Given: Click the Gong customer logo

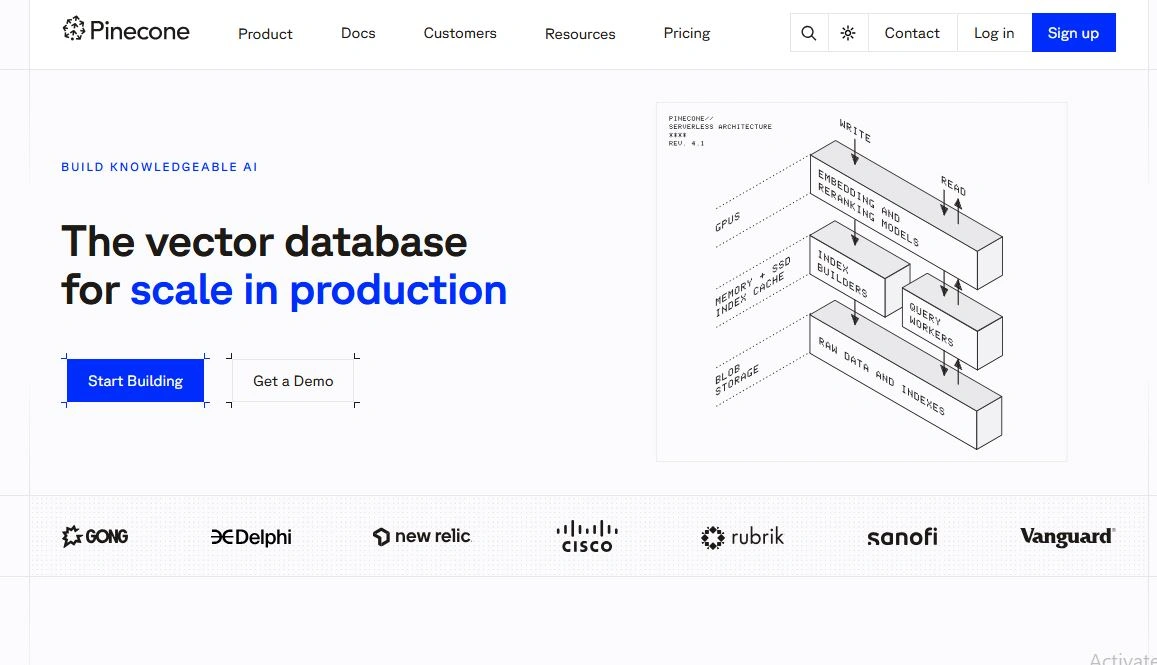Looking at the screenshot, I should (x=95, y=537).
